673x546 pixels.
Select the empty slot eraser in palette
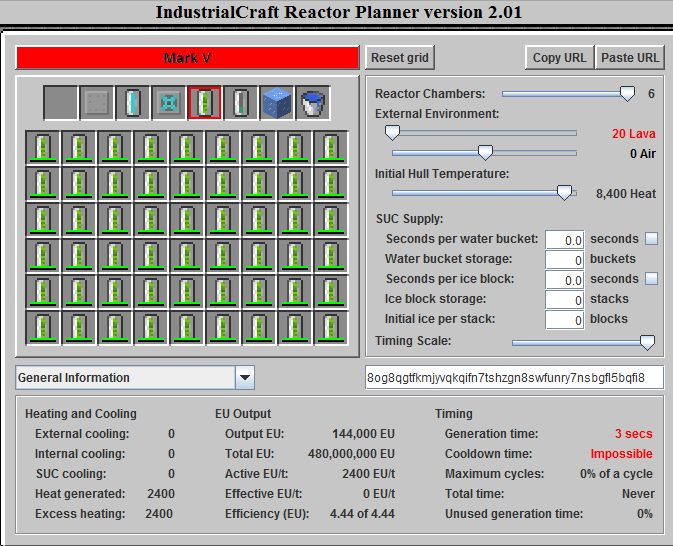coord(60,103)
